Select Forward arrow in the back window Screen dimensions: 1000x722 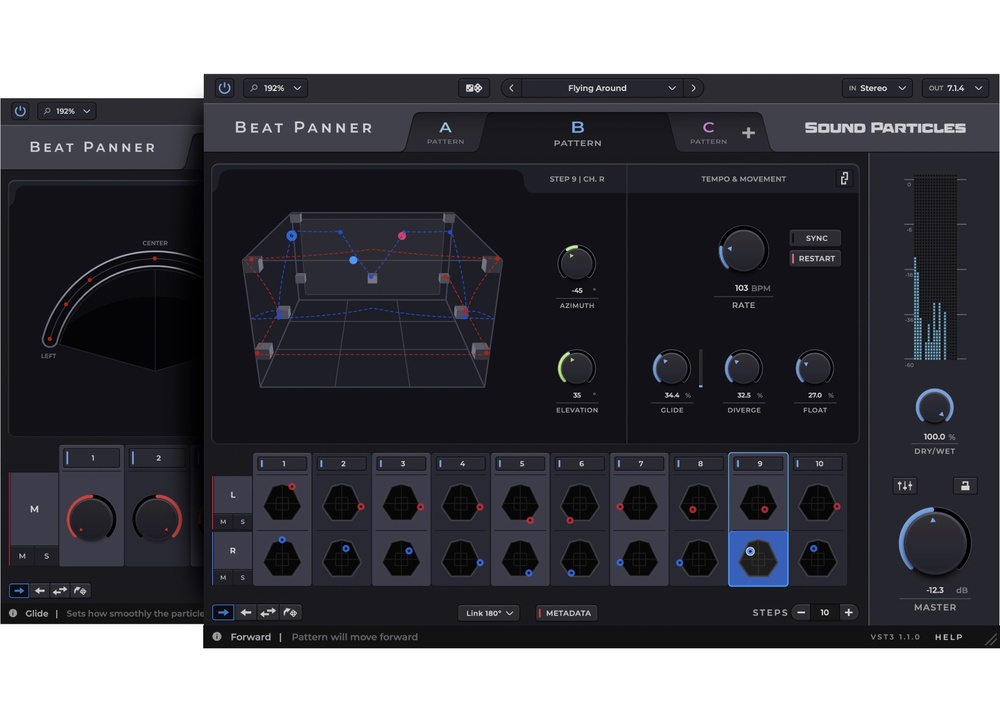19,591
